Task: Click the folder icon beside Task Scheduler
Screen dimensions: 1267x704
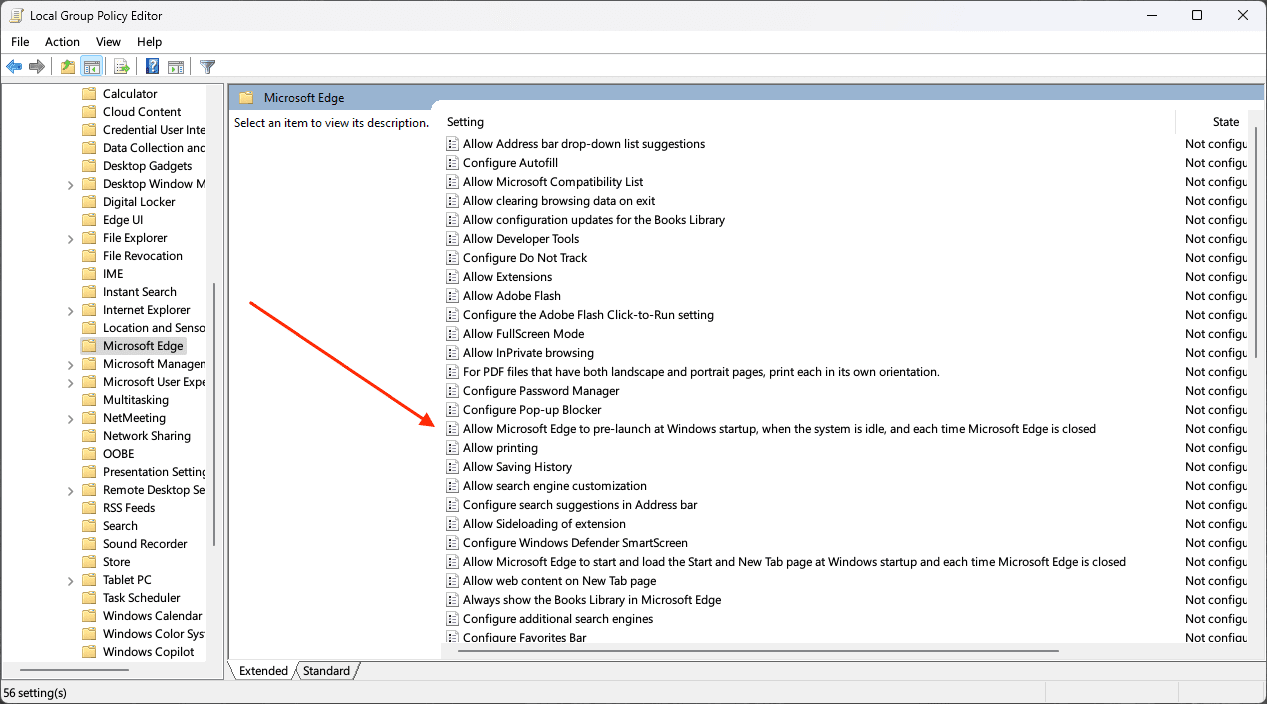Action: coord(89,598)
